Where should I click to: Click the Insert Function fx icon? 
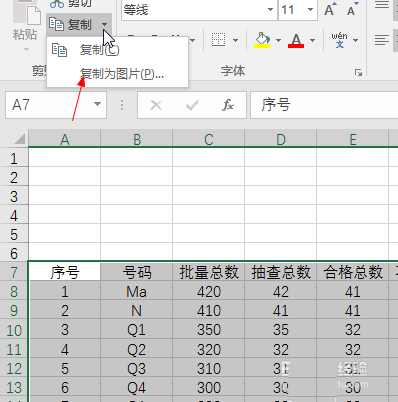click(x=228, y=105)
